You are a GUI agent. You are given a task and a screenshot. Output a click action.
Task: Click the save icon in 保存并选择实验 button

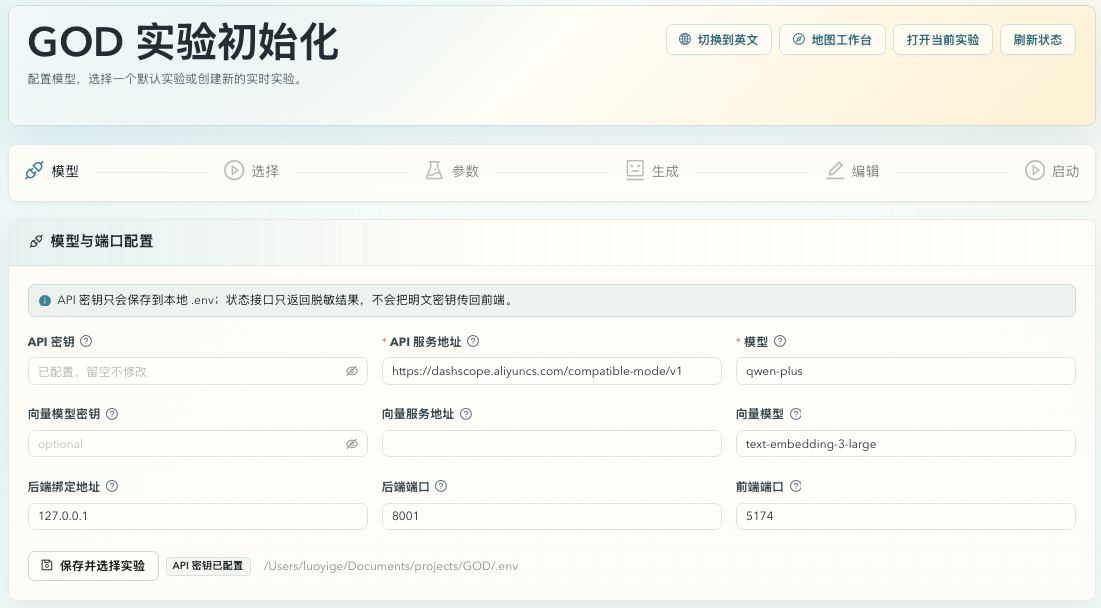[x=47, y=565]
